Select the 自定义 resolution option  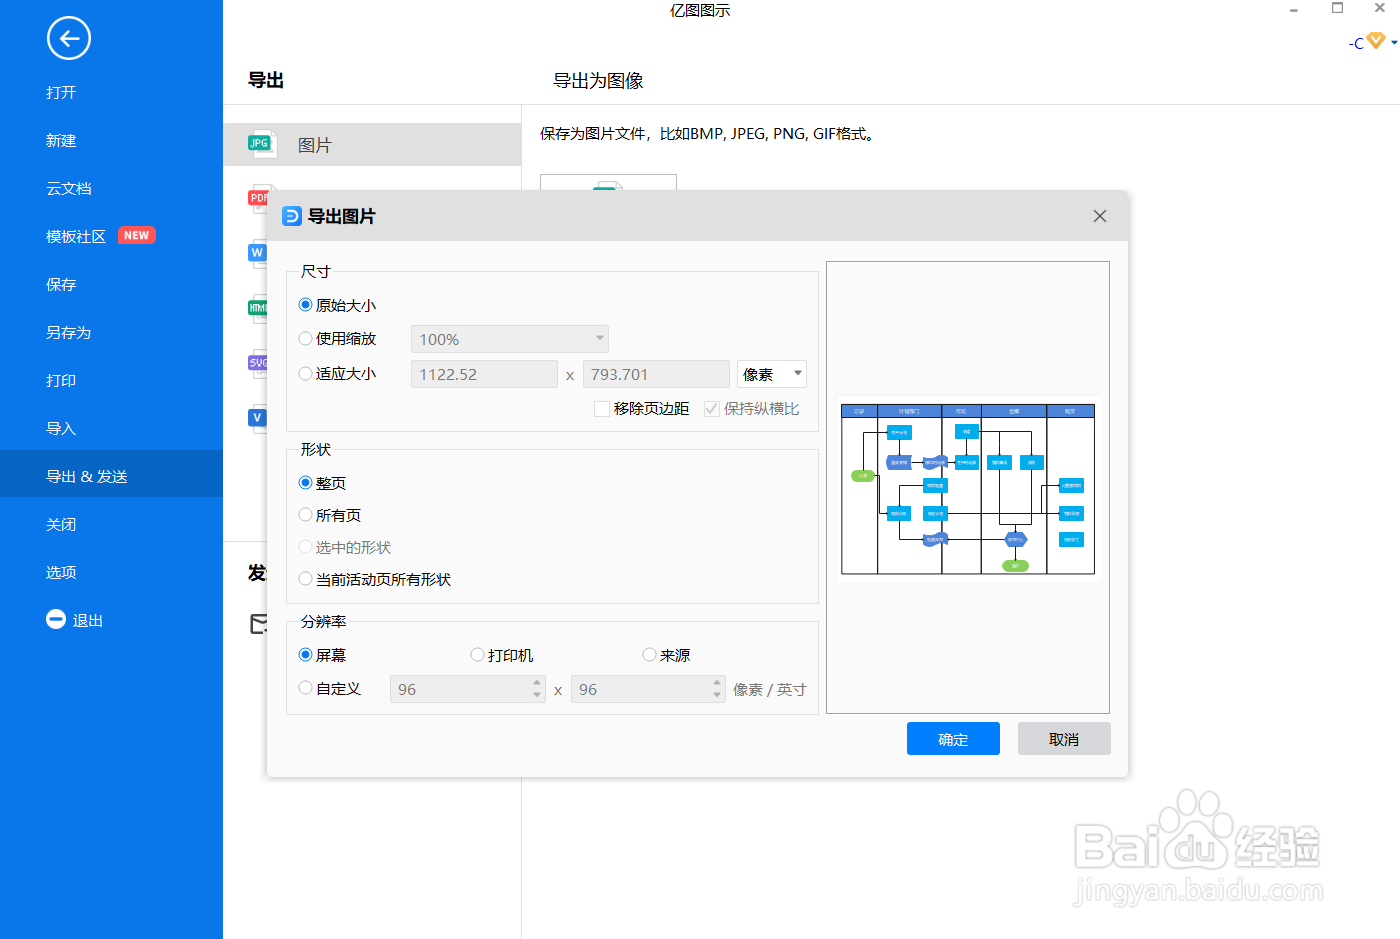tap(306, 688)
